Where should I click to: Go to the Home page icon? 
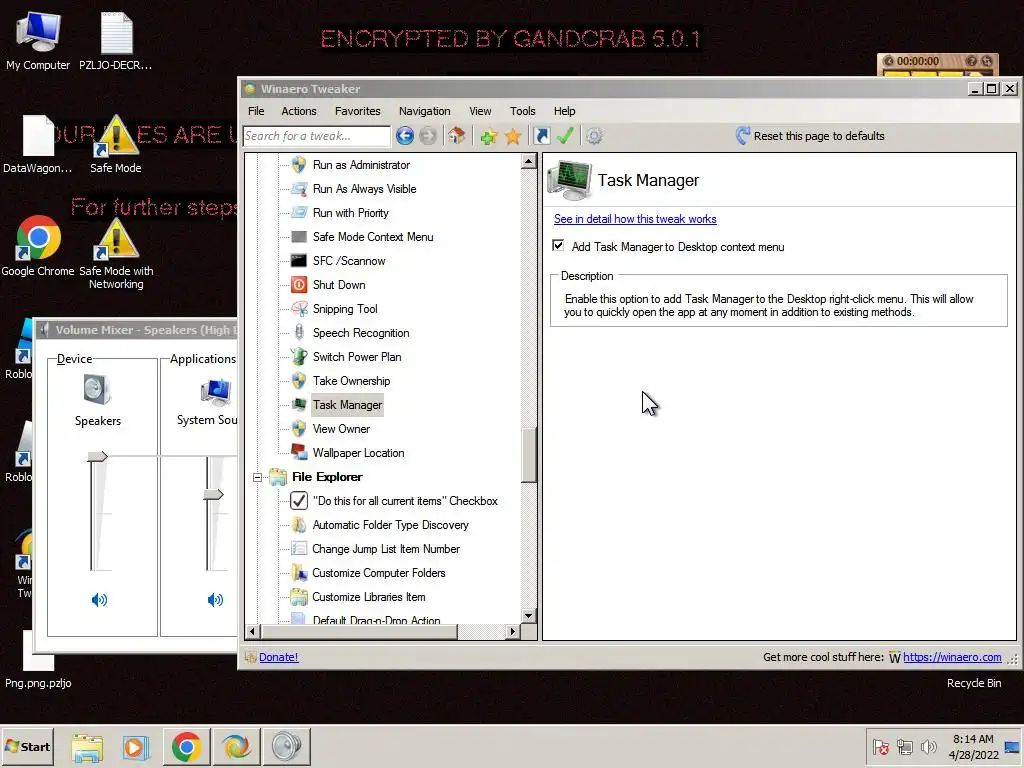[456, 136]
